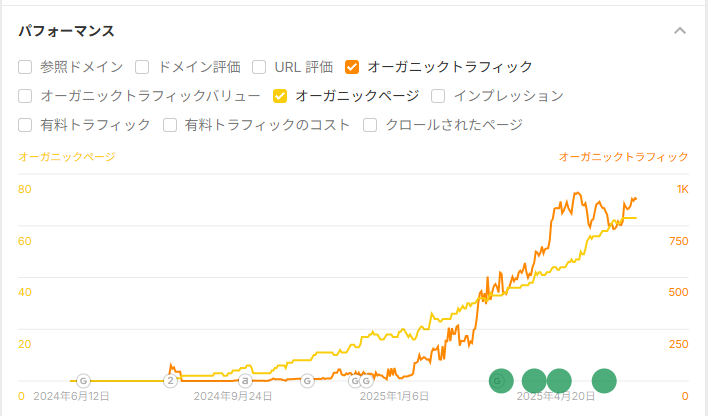708x416 pixels.
Task: Tick the URL 評価 checkbox
Action: coord(259,67)
